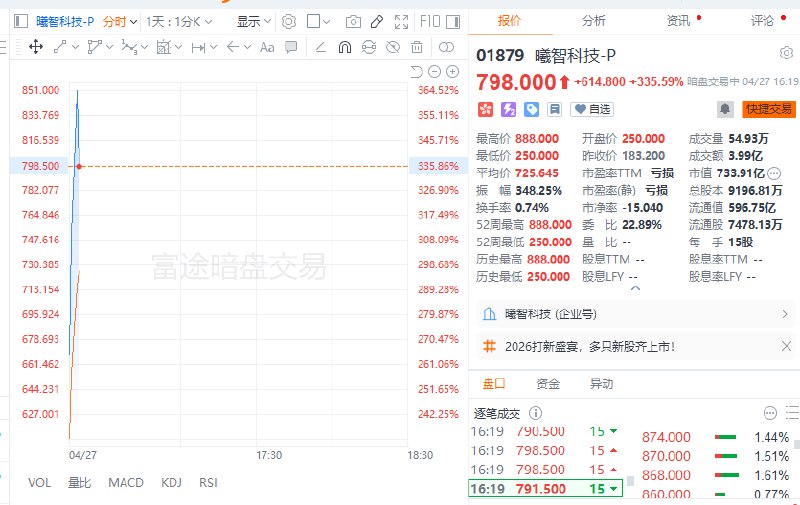Select the line segment drawing tool
The width and height of the screenshot is (800, 505).
click(60, 47)
